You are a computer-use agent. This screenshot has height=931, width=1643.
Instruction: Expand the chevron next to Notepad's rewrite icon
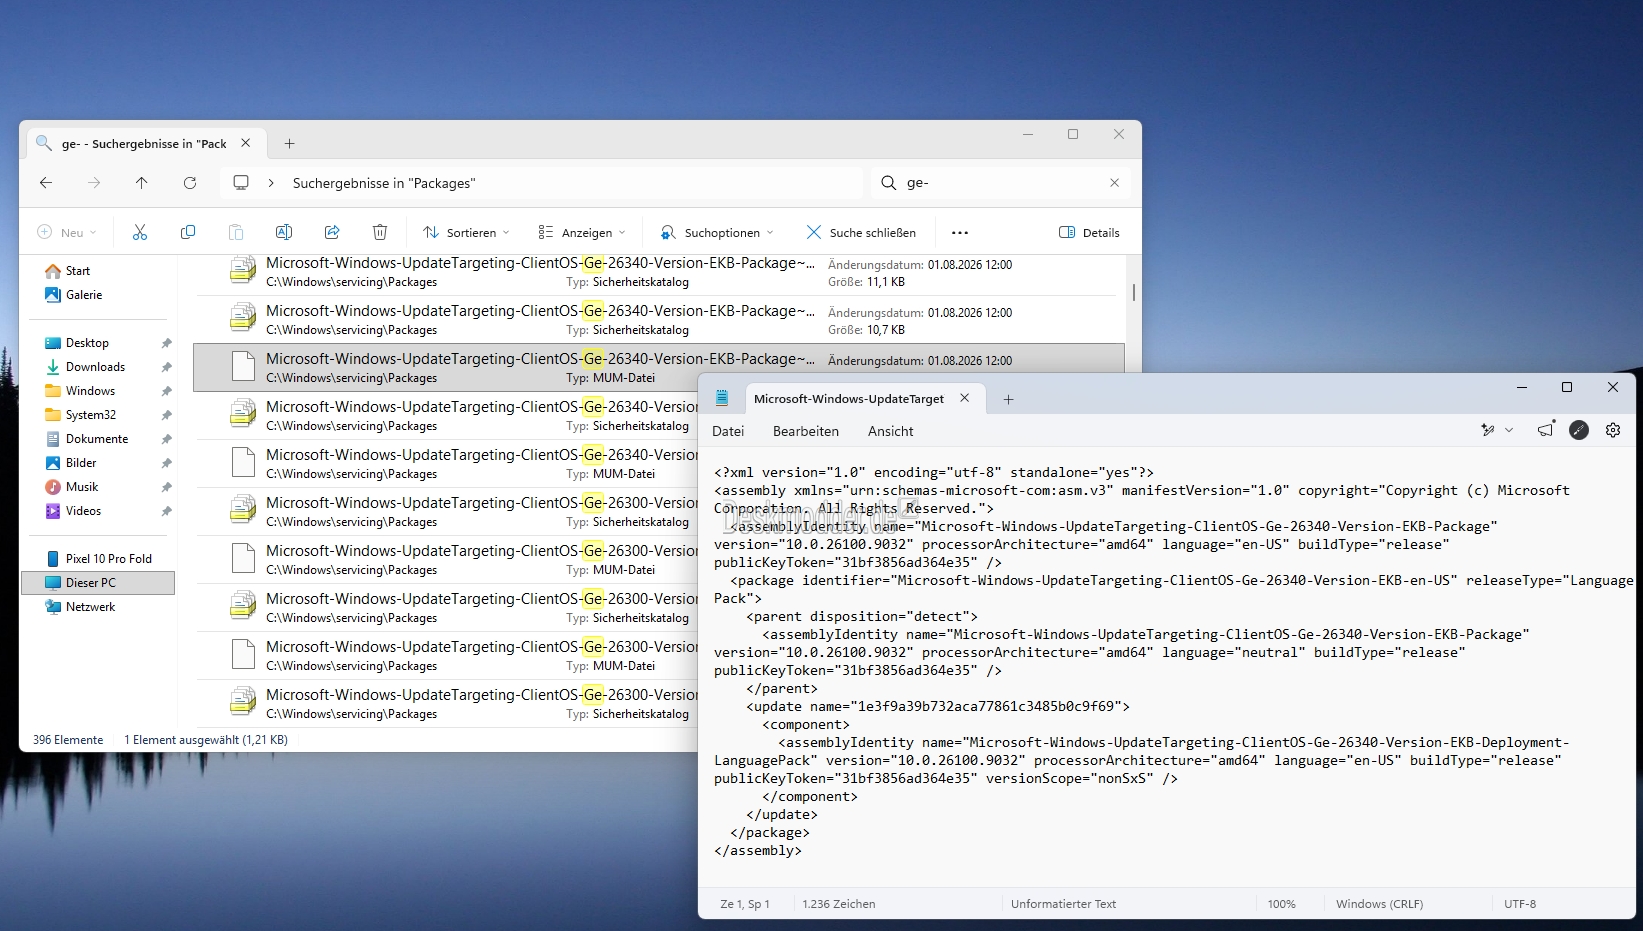1509,430
